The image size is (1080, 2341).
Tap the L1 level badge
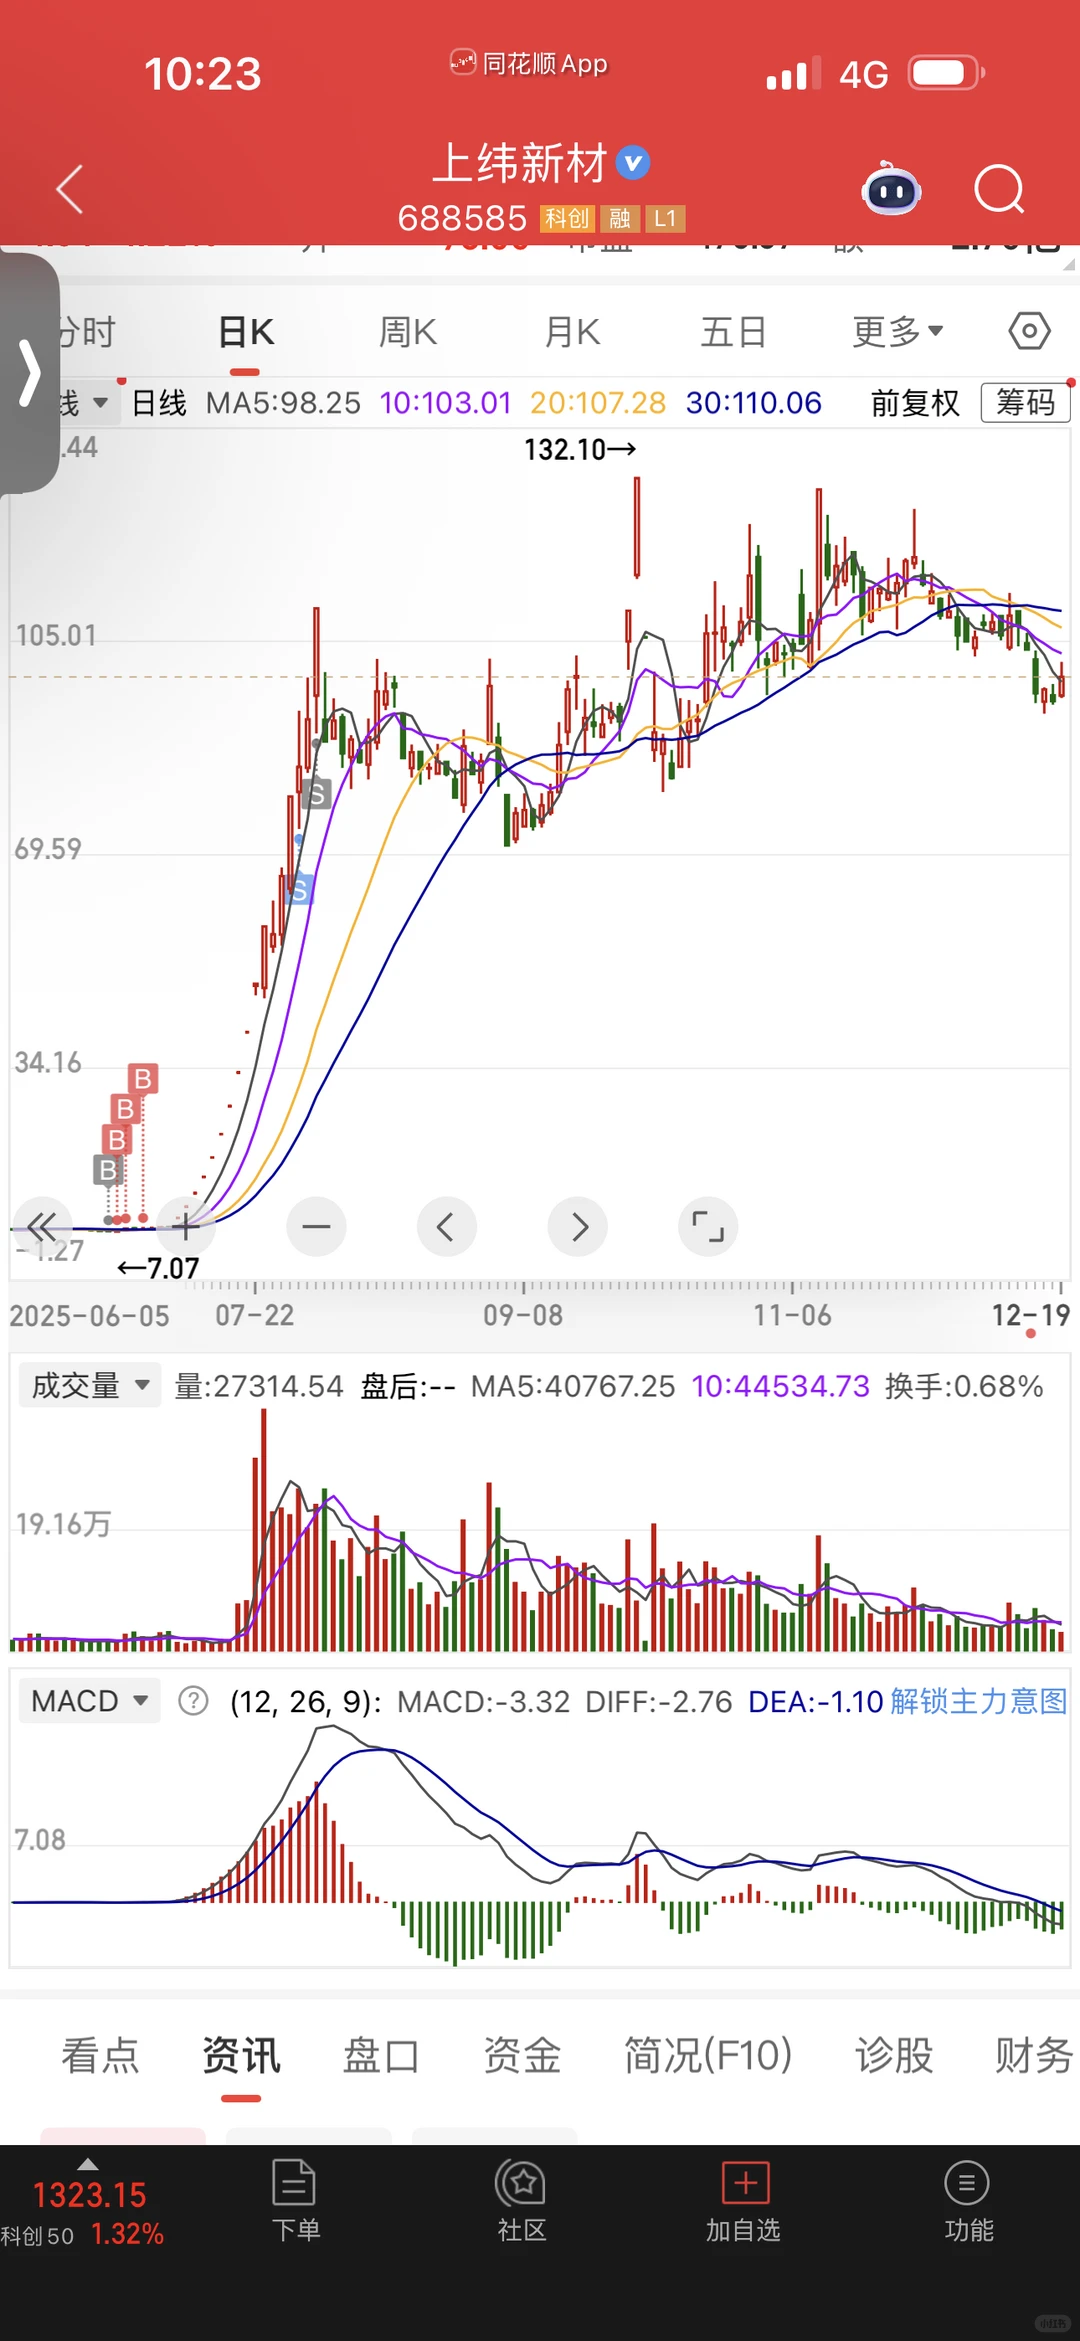[665, 218]
